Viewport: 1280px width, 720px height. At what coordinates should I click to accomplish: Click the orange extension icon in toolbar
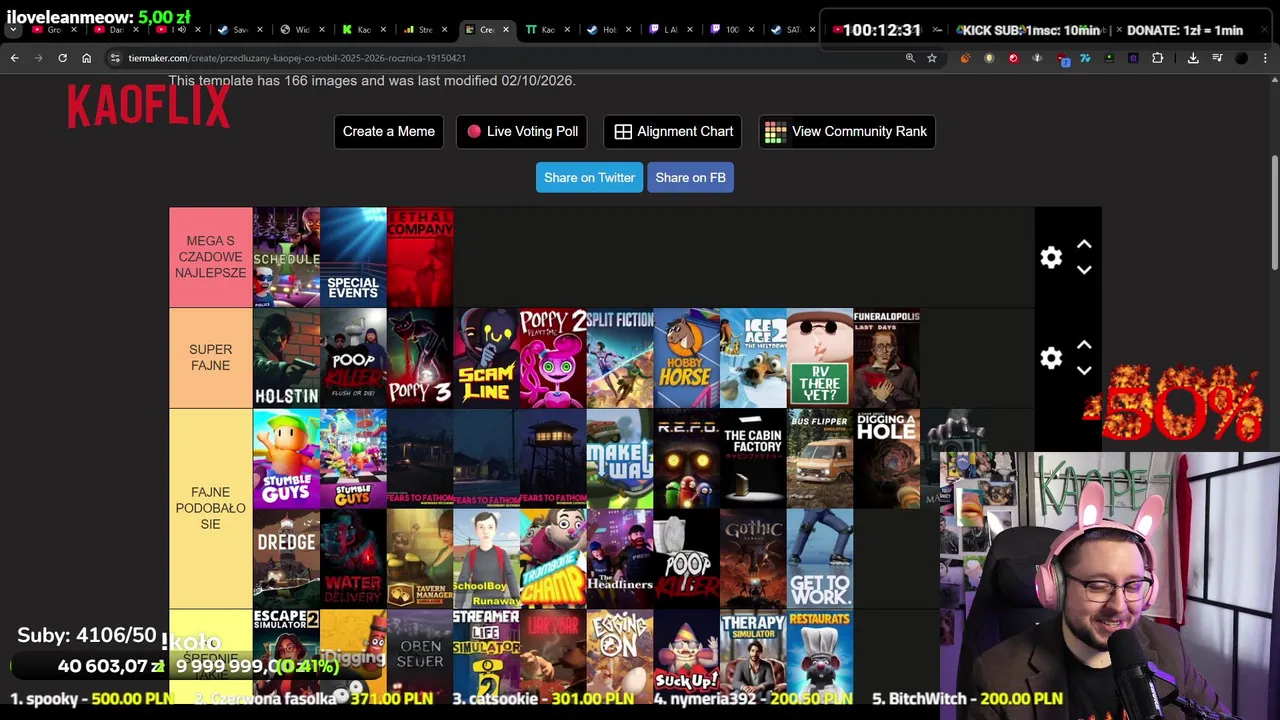point(965,58)
